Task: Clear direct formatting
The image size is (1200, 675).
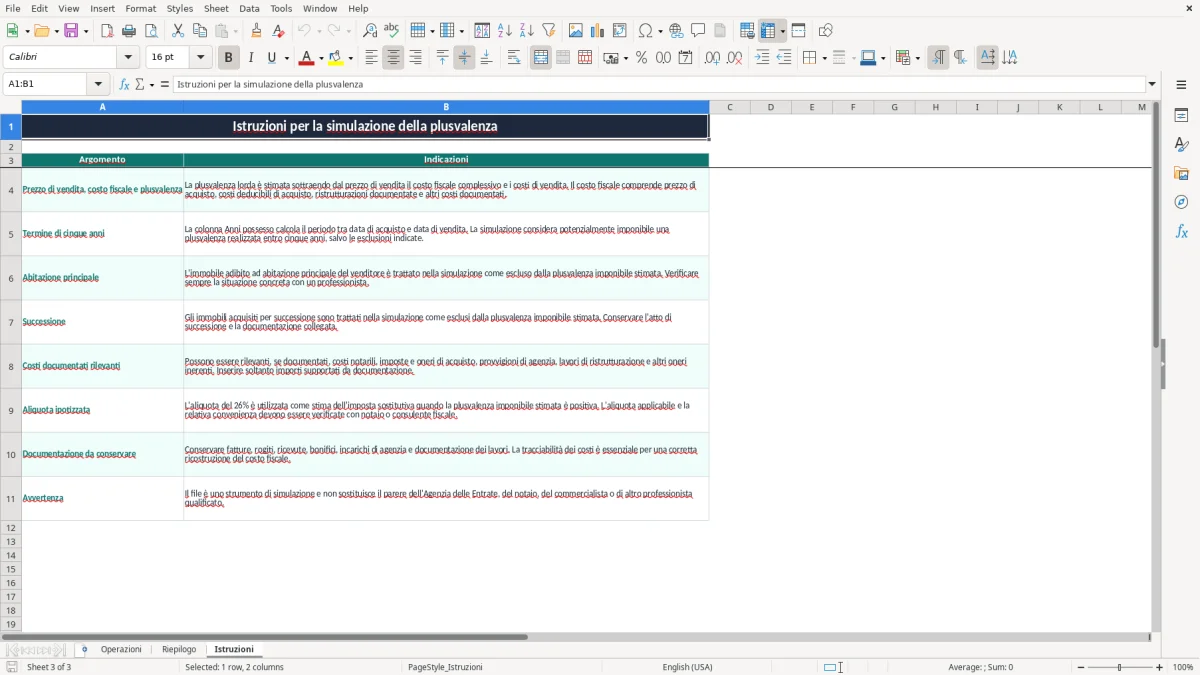Action: pos(279,31)
